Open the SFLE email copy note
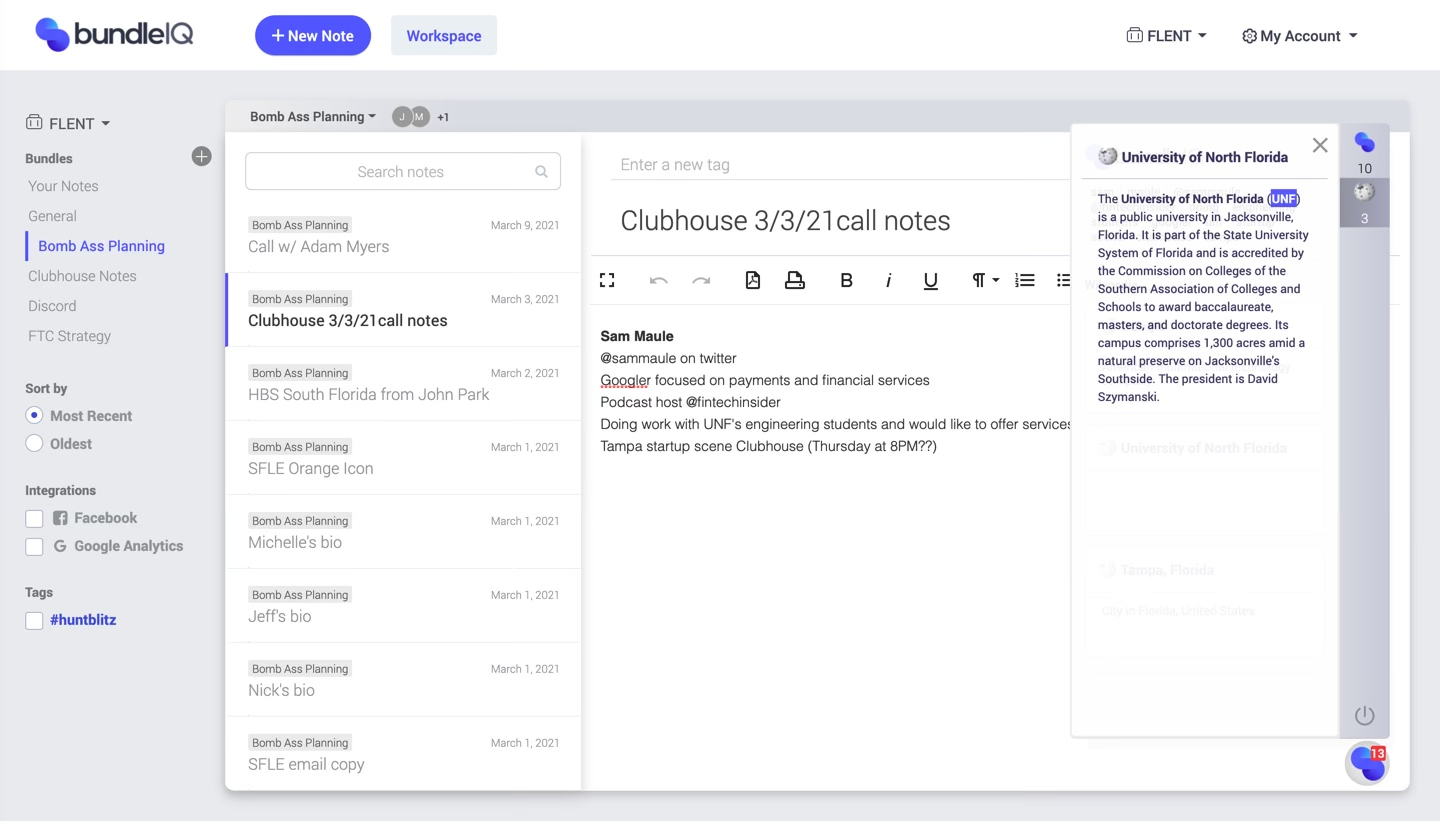This screenshot has width=1440, height=821. [x=404, y=753]
